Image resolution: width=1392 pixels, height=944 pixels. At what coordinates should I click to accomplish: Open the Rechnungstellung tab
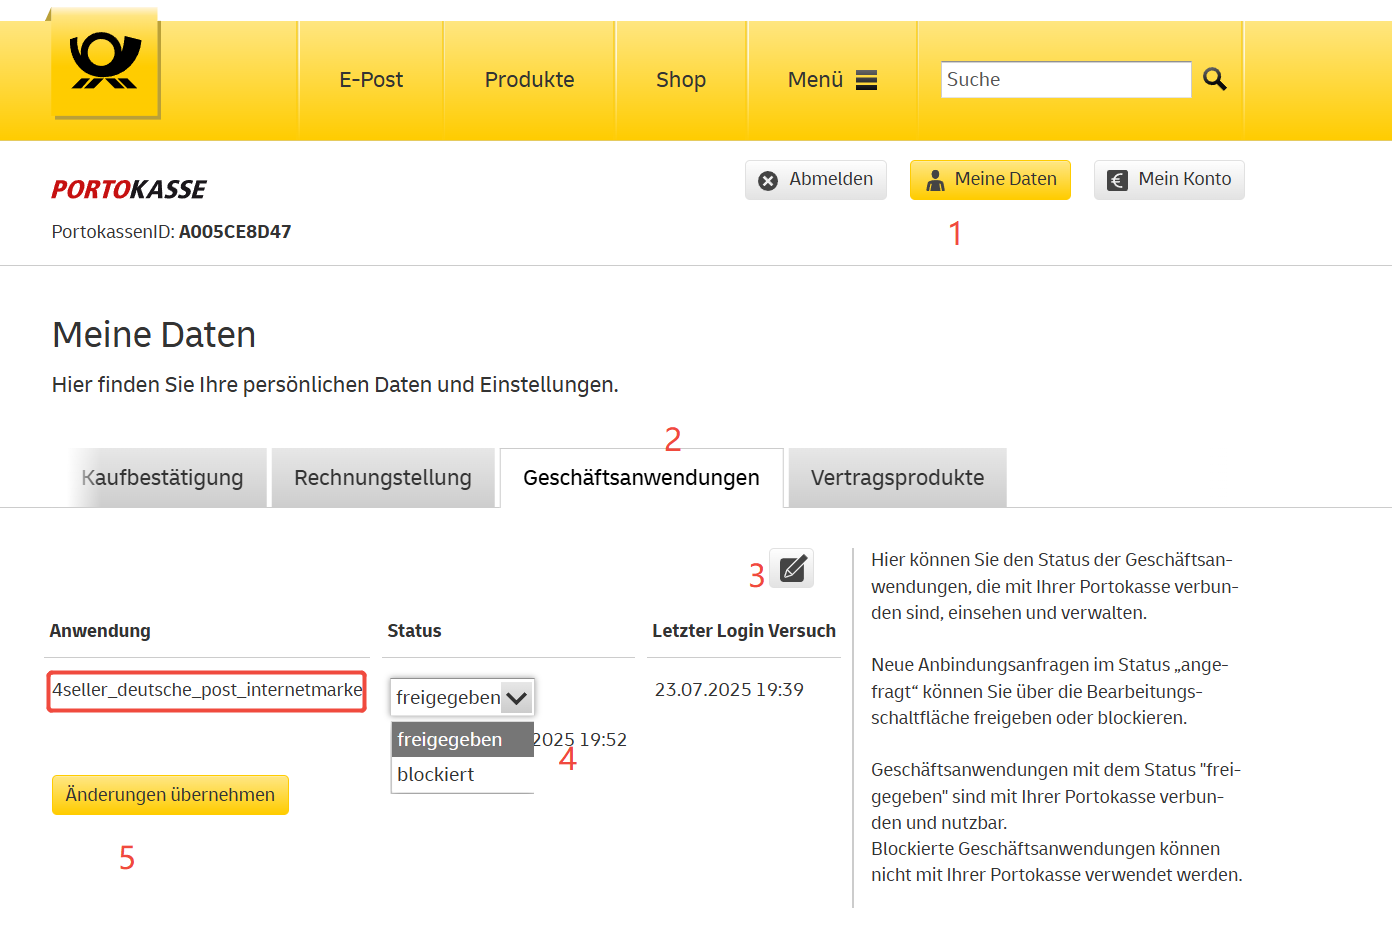click(383, 478)
